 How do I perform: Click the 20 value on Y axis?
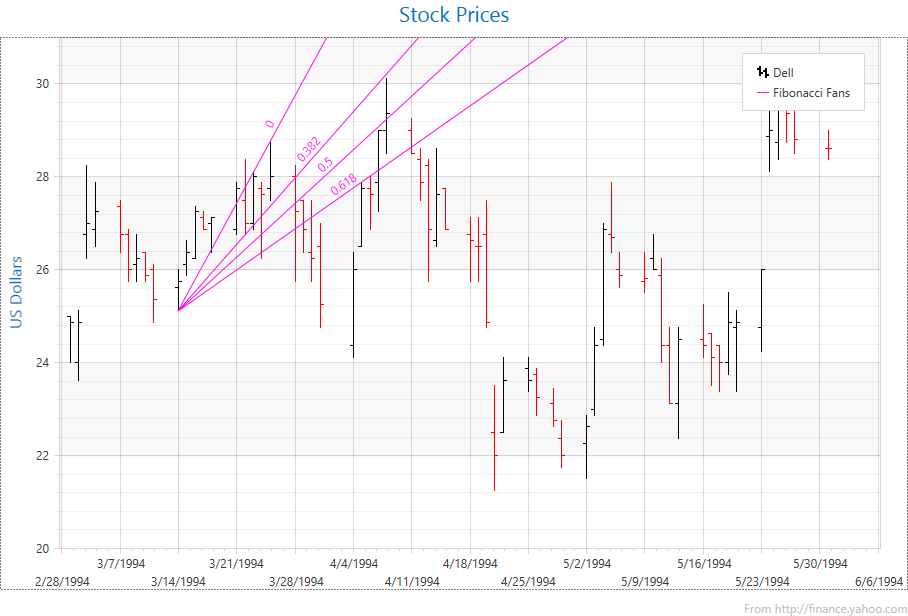[x=44, y=548]
